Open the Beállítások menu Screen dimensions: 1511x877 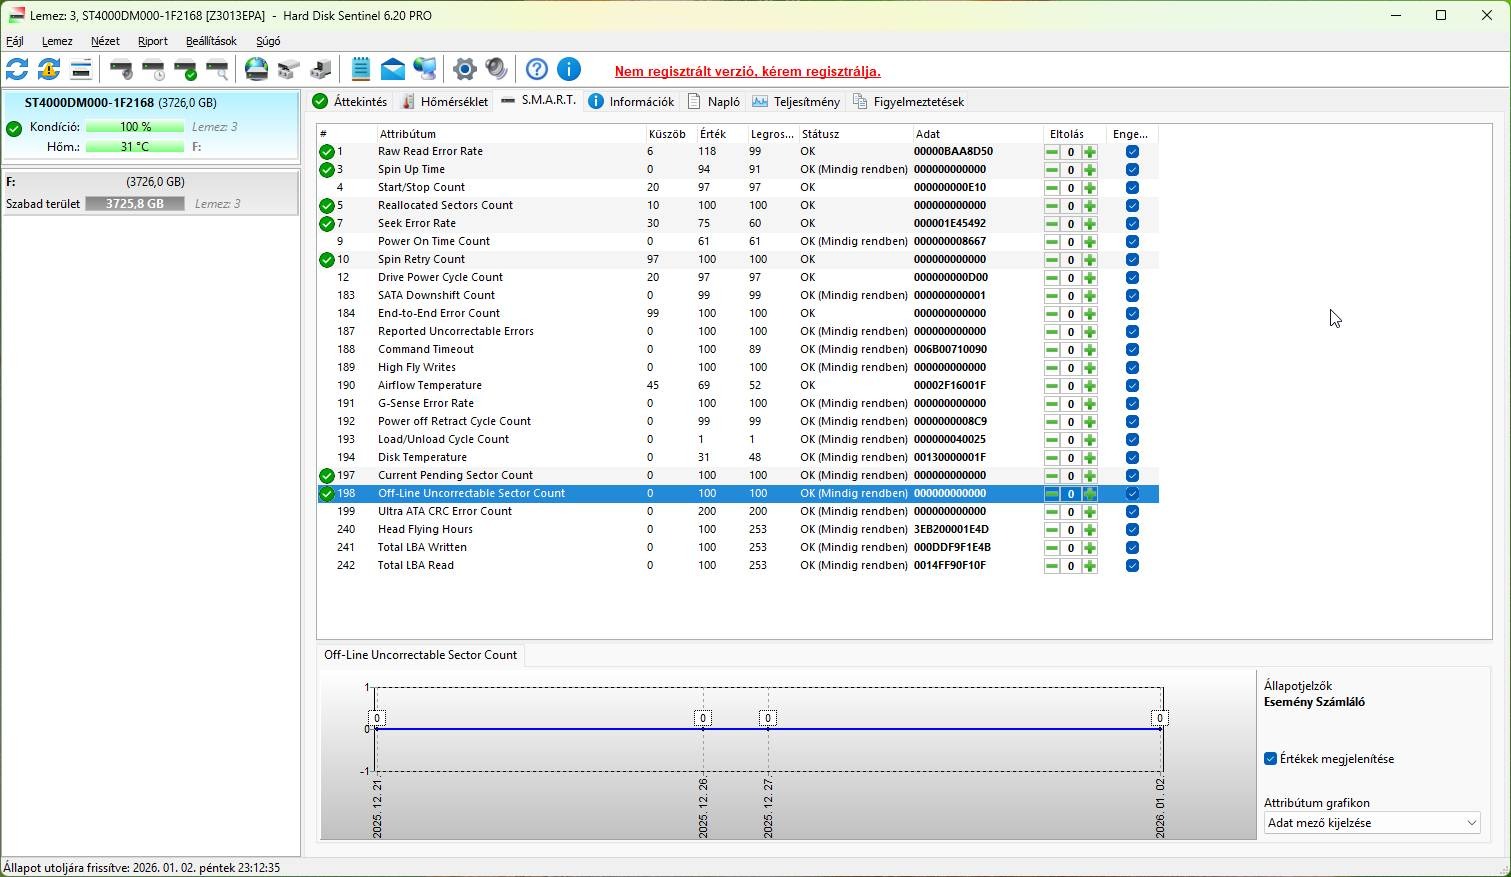(211, 41)
